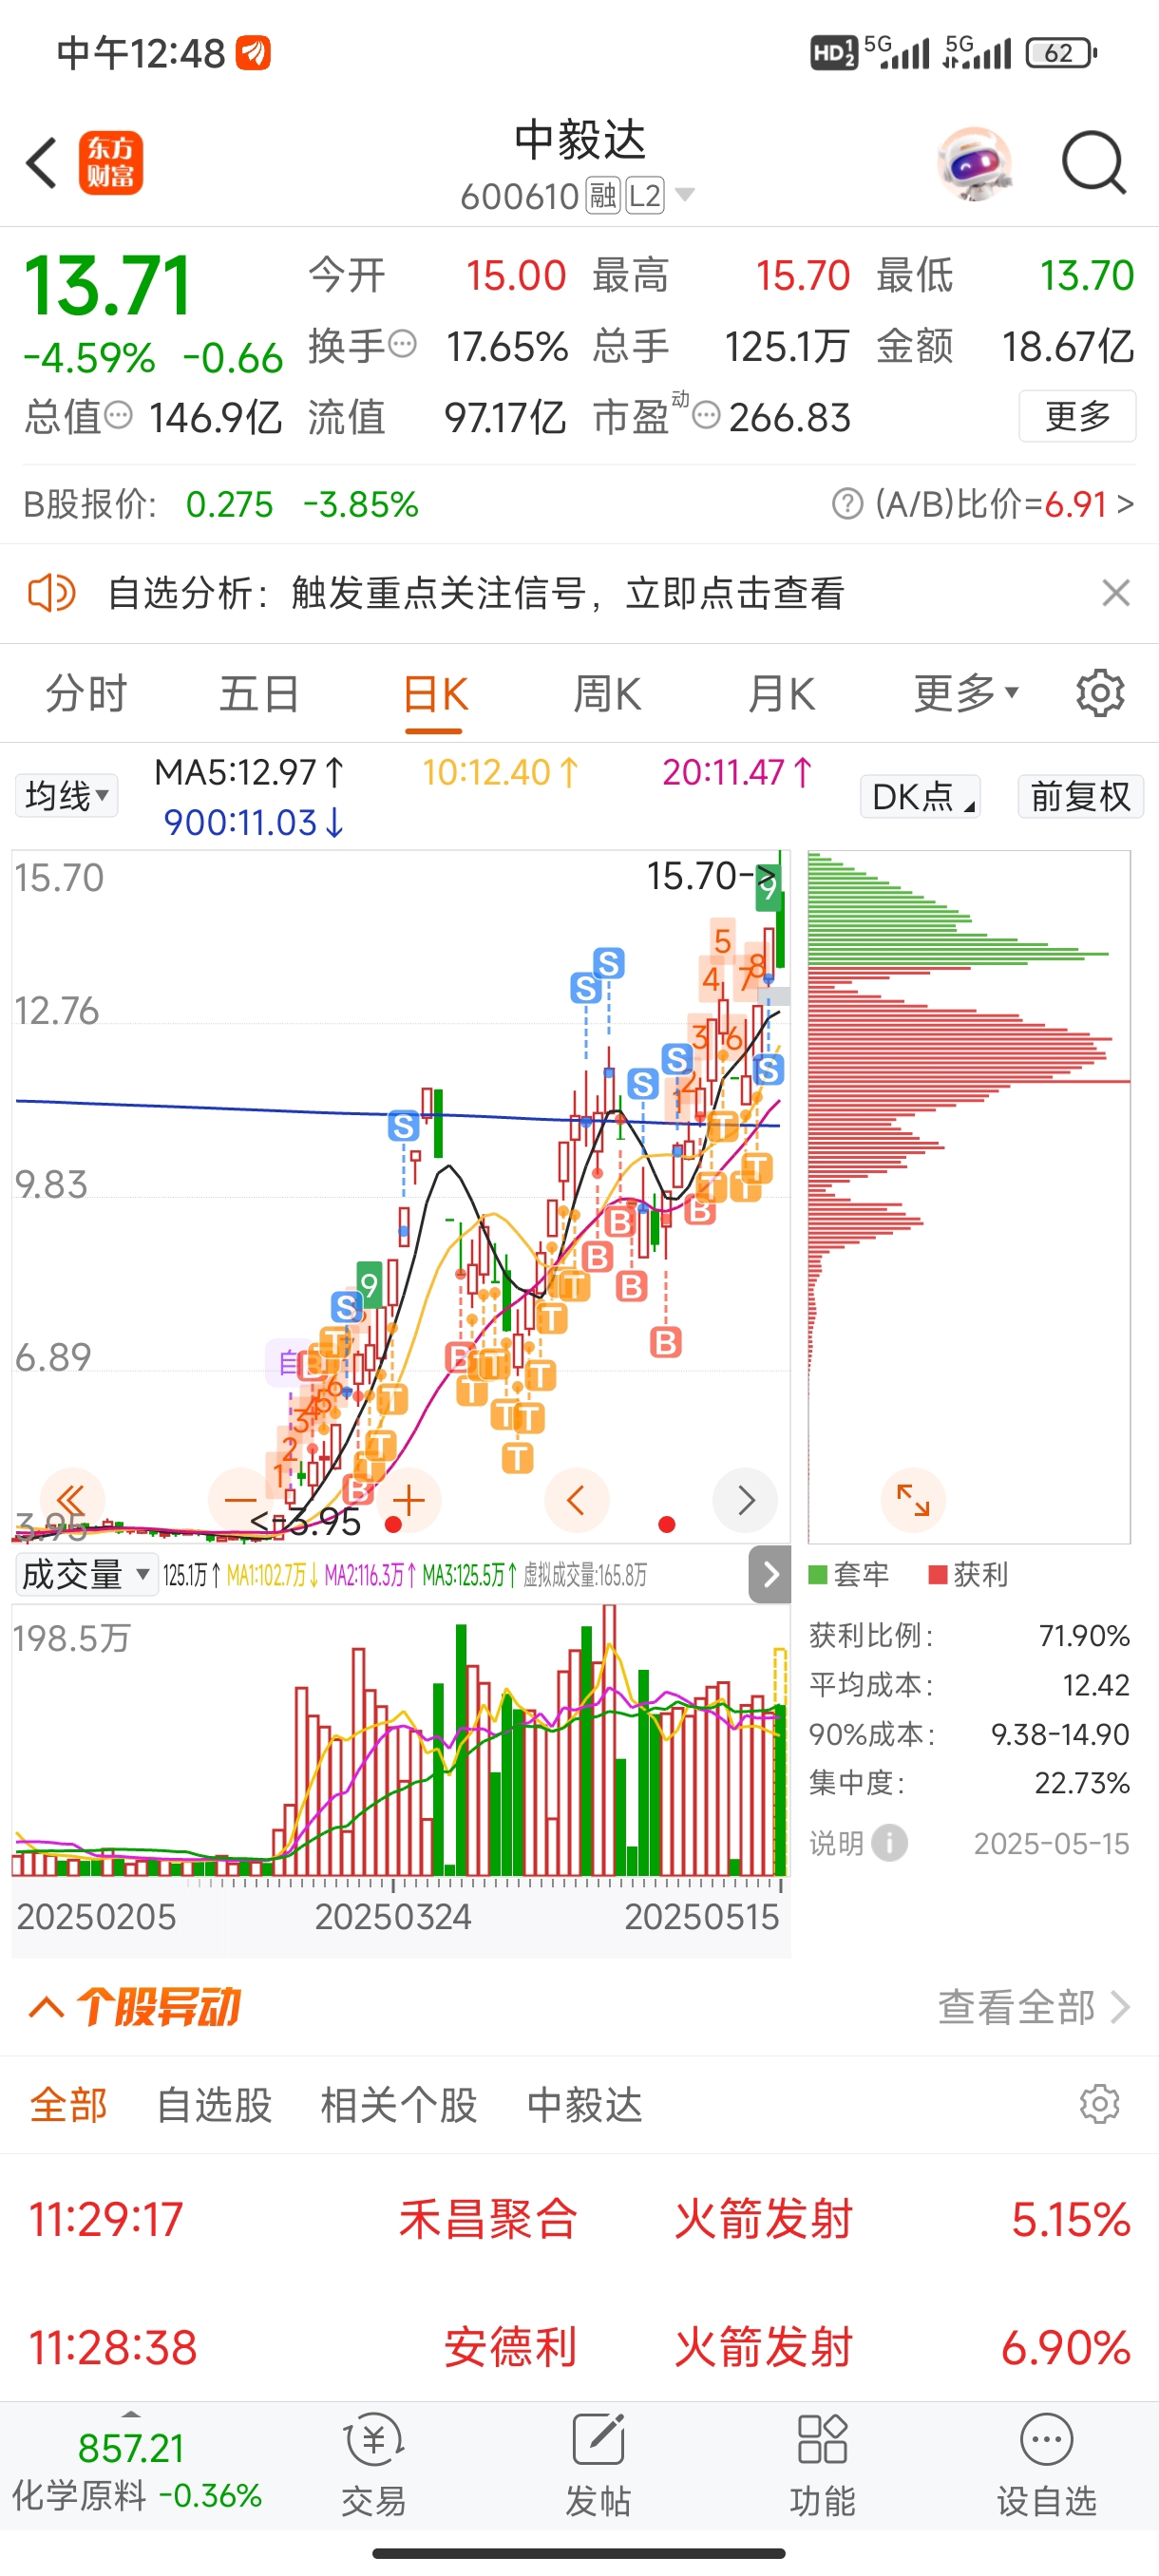Tap the 发帖 bottom icon
Viewport: 1159px width, 2576px height.
598,2465
